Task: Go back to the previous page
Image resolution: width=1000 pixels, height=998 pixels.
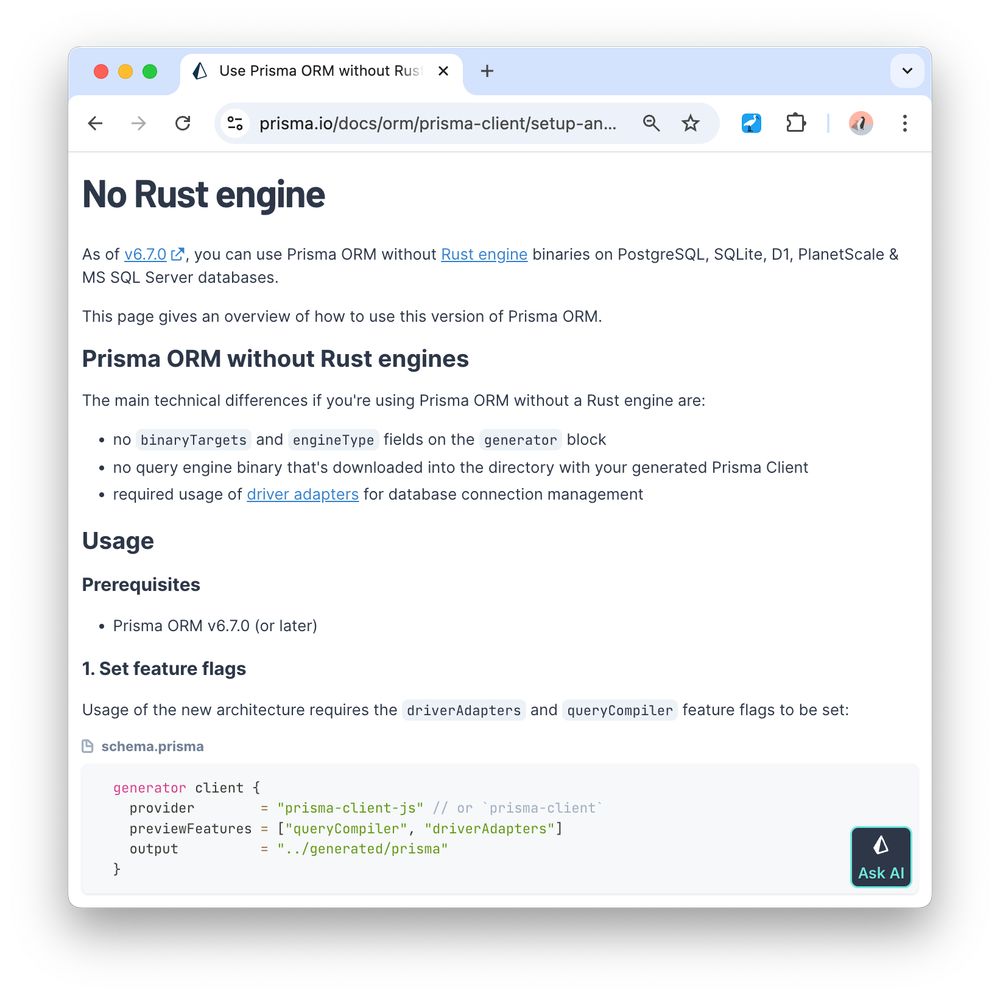Action: (96, 123)
